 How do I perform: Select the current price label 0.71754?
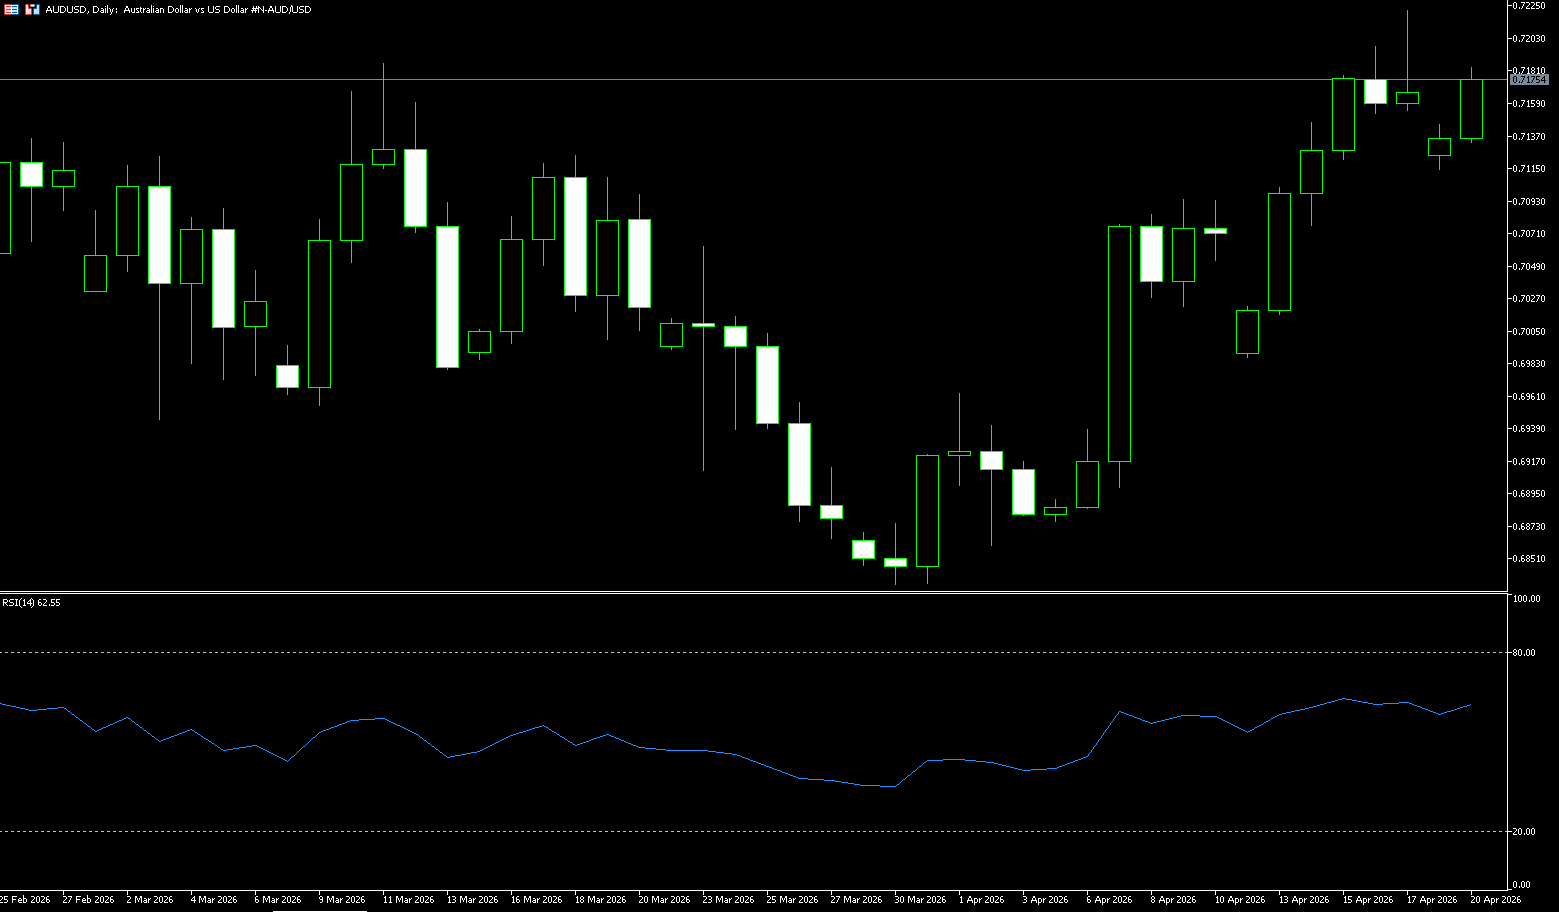(1529, 79)
